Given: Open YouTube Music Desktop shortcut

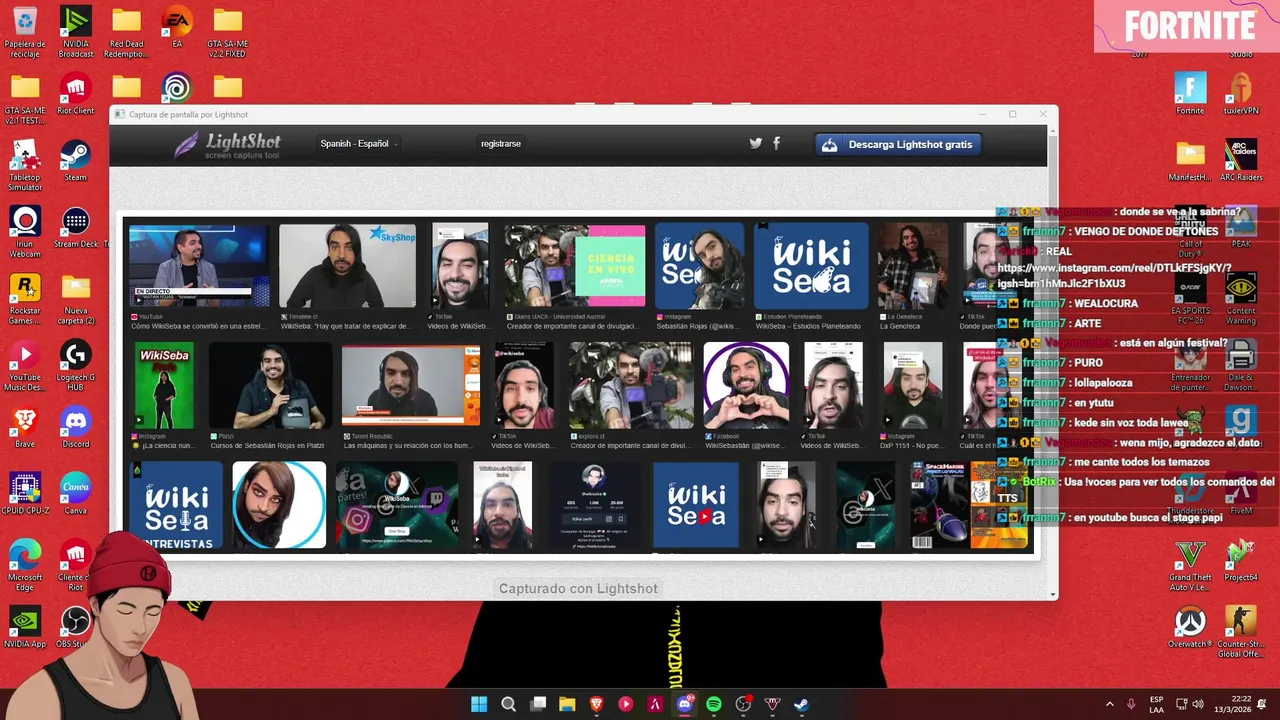Looking at the screenshot, I should 25,366.
